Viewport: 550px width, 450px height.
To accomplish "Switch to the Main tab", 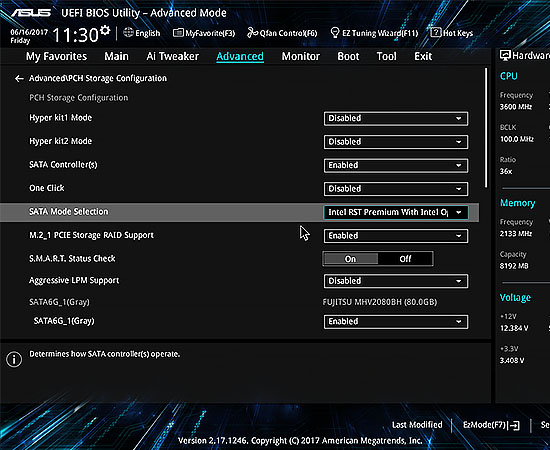I will [116, 56].
